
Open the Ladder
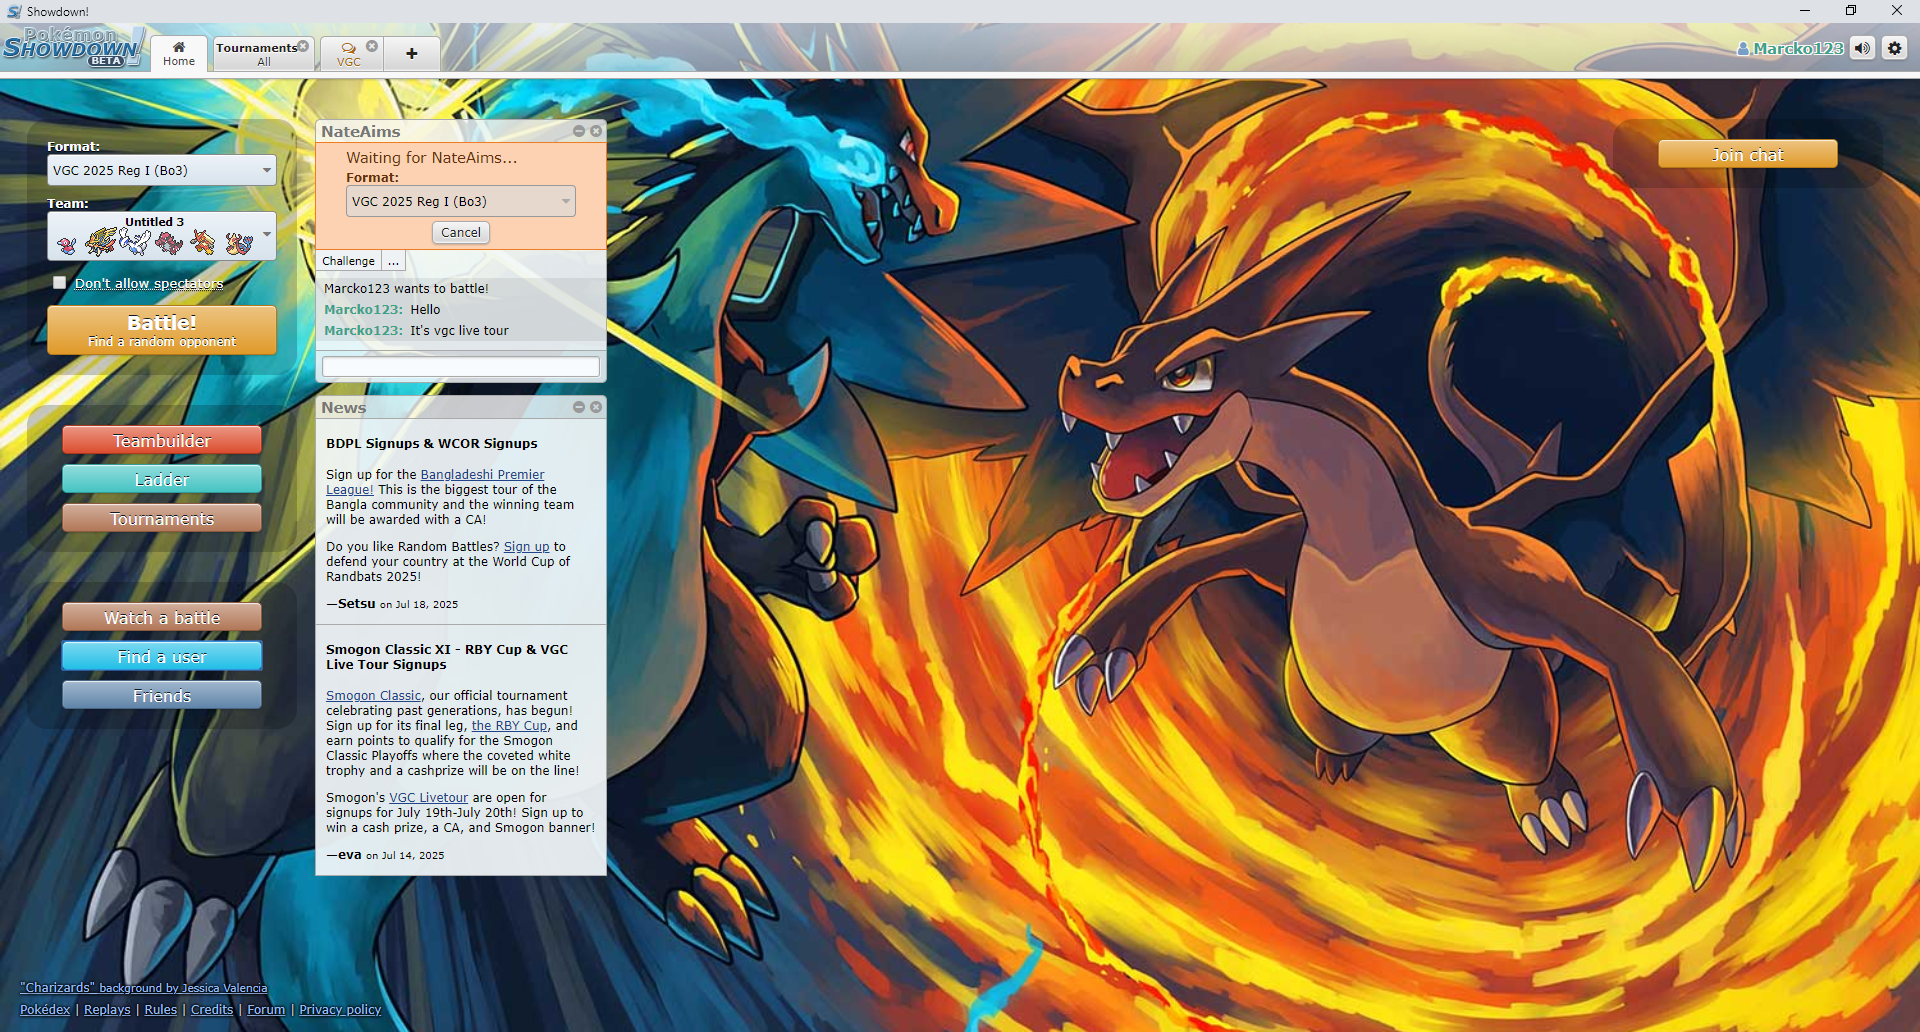tap(162, 480)
